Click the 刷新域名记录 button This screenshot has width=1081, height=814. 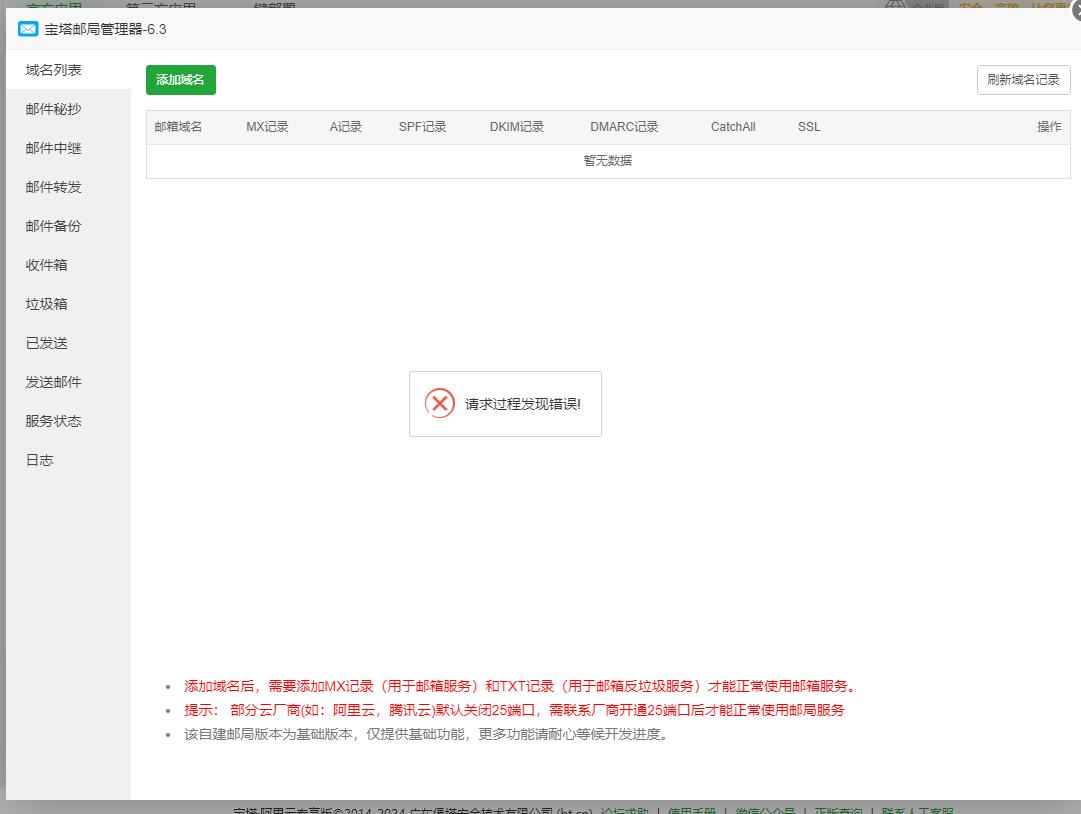tap(1023, 80)
